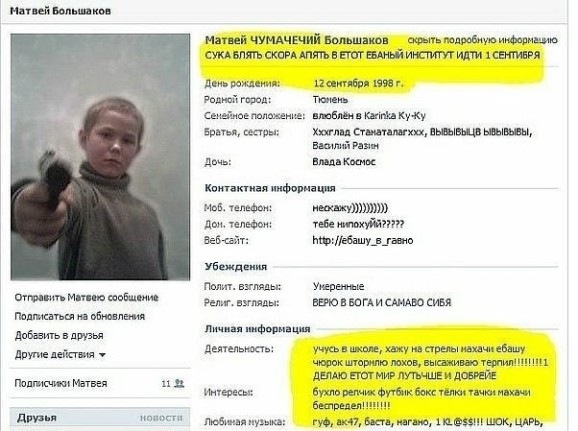The width and height of the screenshot is (578, 431).
Task: Click скрыть подробную информацию link
Action: coord(483,40)
